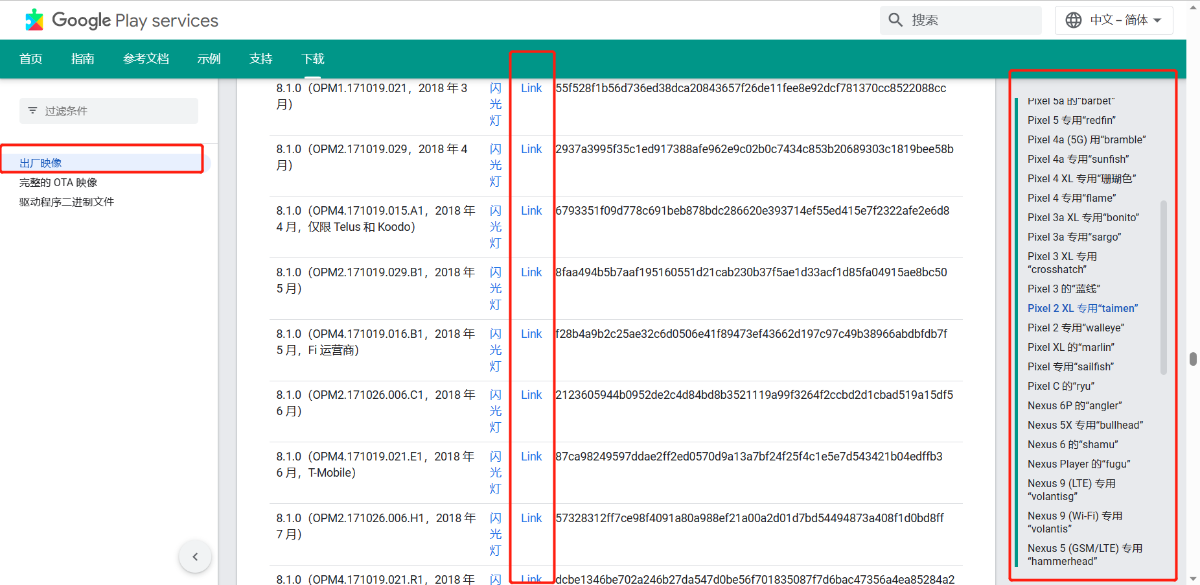Jump to Pixel 4 XL 专用 珊瑚色
The width and height of the screenshot is (1200, 585).
(1082, 179)
